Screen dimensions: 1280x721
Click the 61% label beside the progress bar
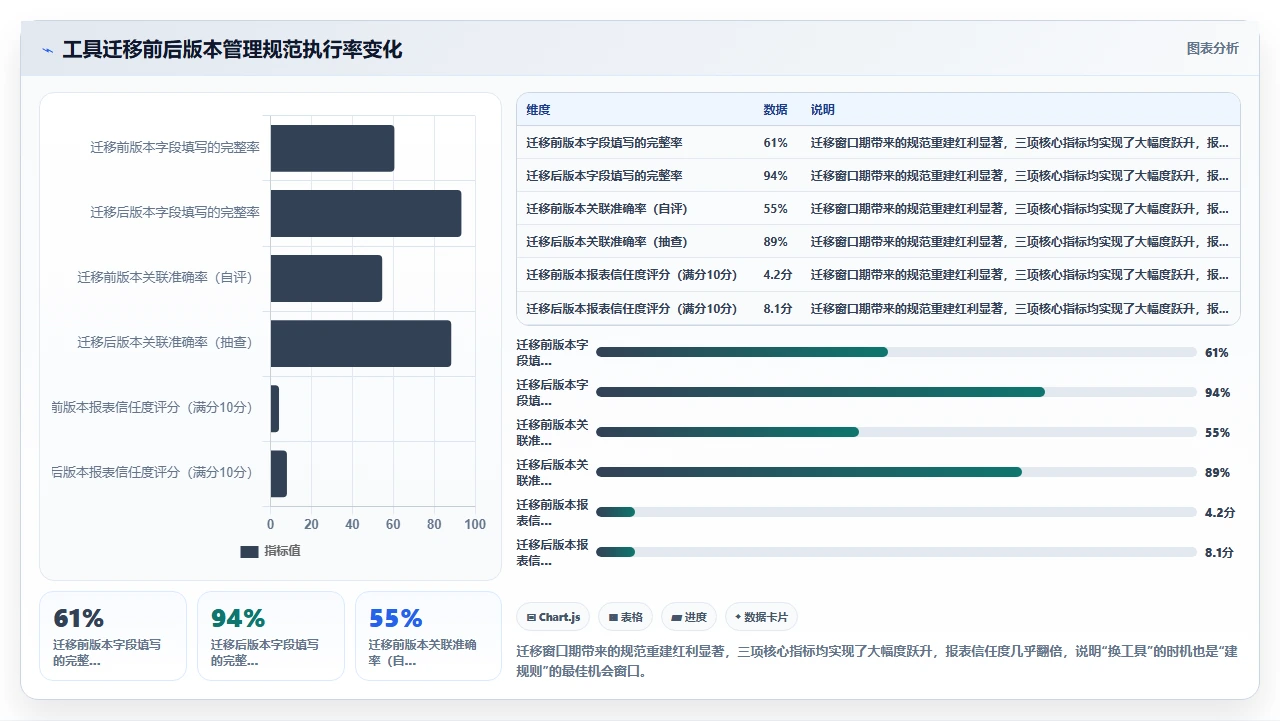[x=1217, y=353]
